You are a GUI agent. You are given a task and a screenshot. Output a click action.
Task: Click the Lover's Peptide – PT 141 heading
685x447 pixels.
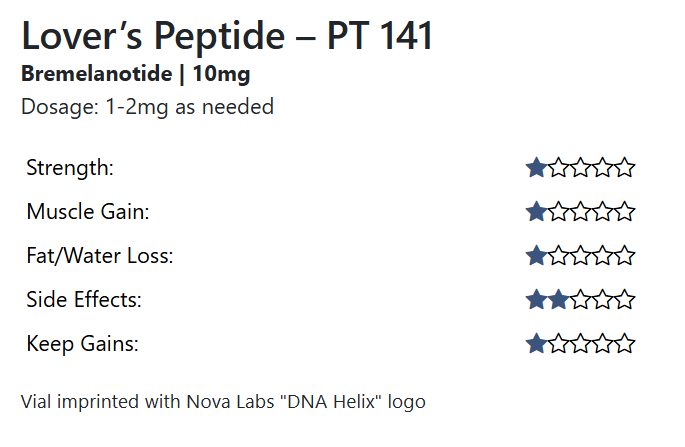point(227,37)
